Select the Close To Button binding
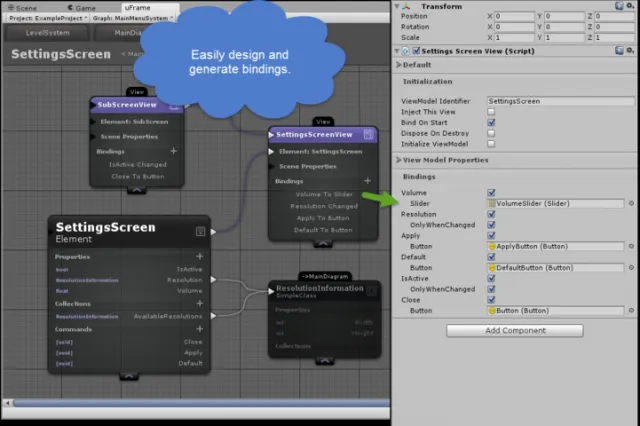 tap(138, 176)
